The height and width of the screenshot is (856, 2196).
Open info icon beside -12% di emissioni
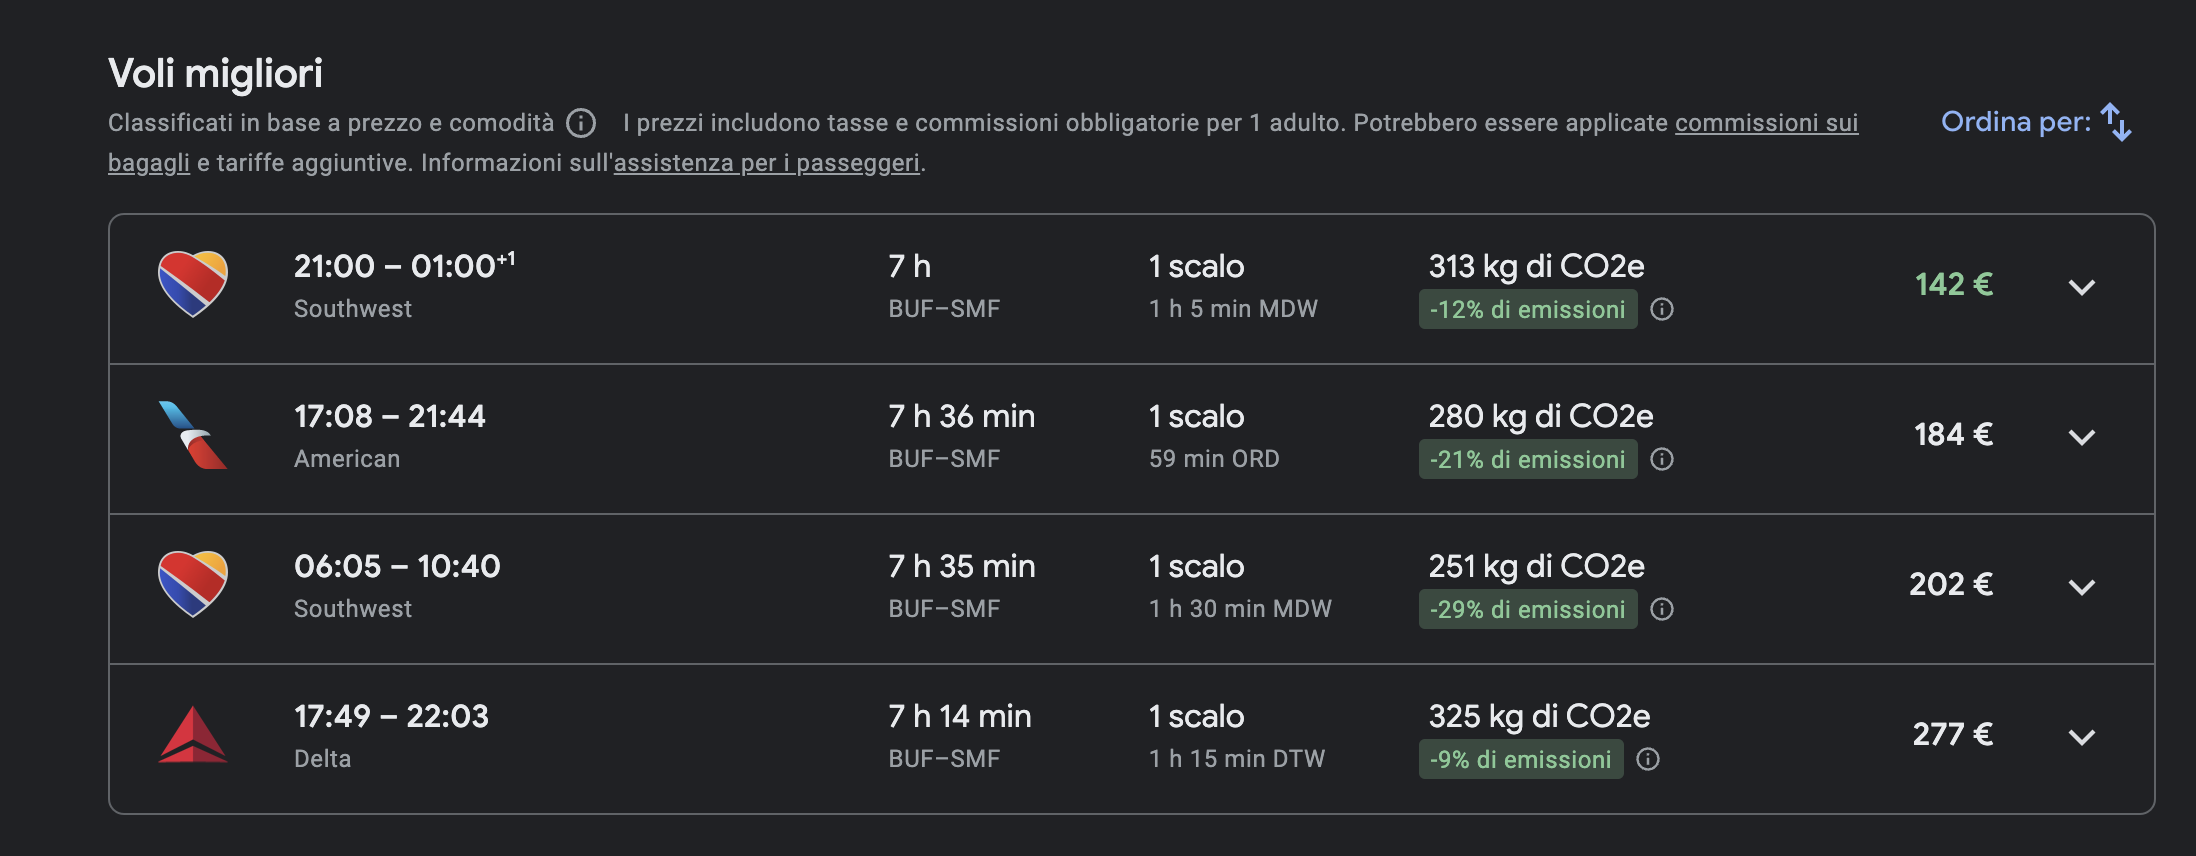pos(1662,310)
